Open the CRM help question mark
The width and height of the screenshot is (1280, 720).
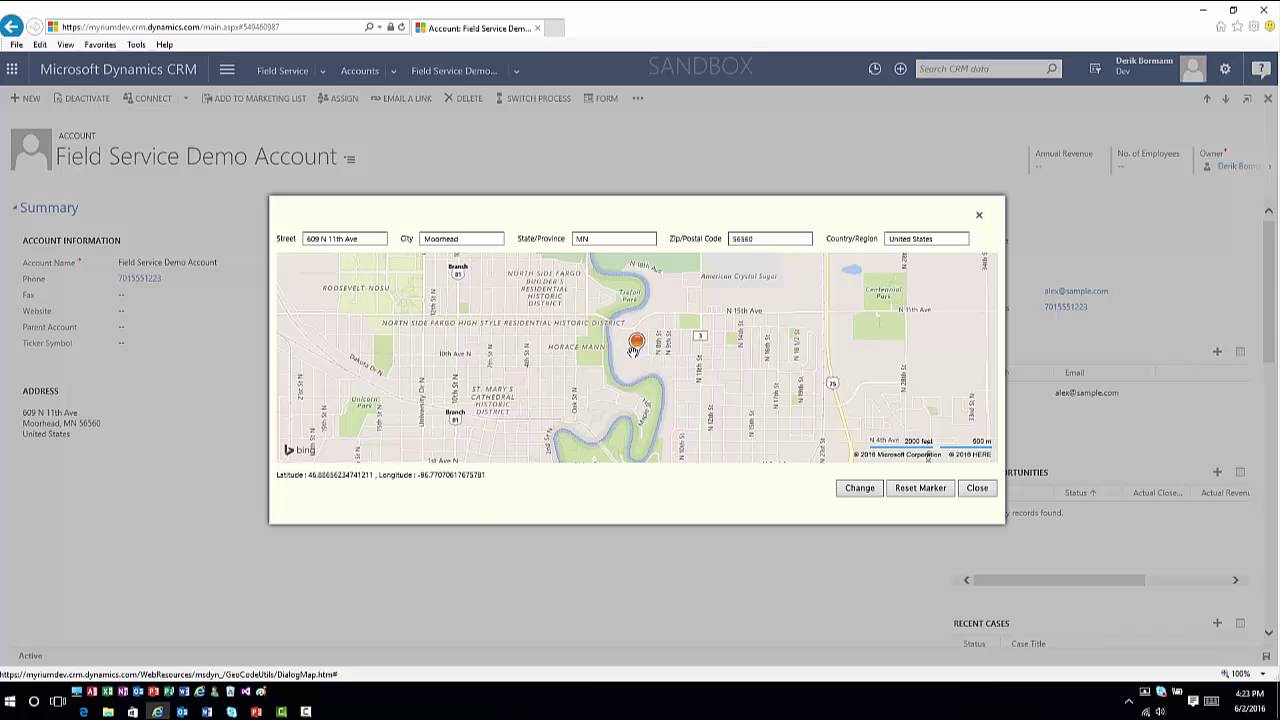(x=1261, y=69)
